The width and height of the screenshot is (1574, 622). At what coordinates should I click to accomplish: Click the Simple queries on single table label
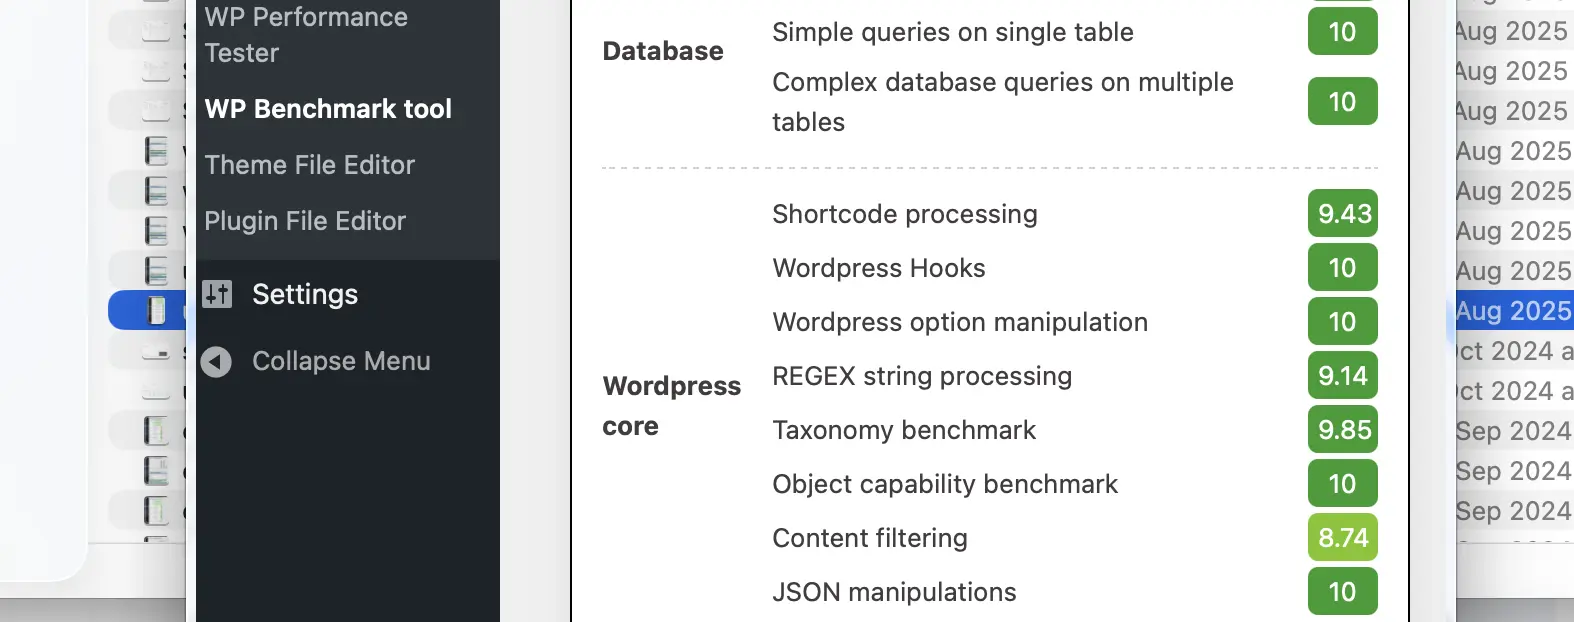click(x=952, y=32)
